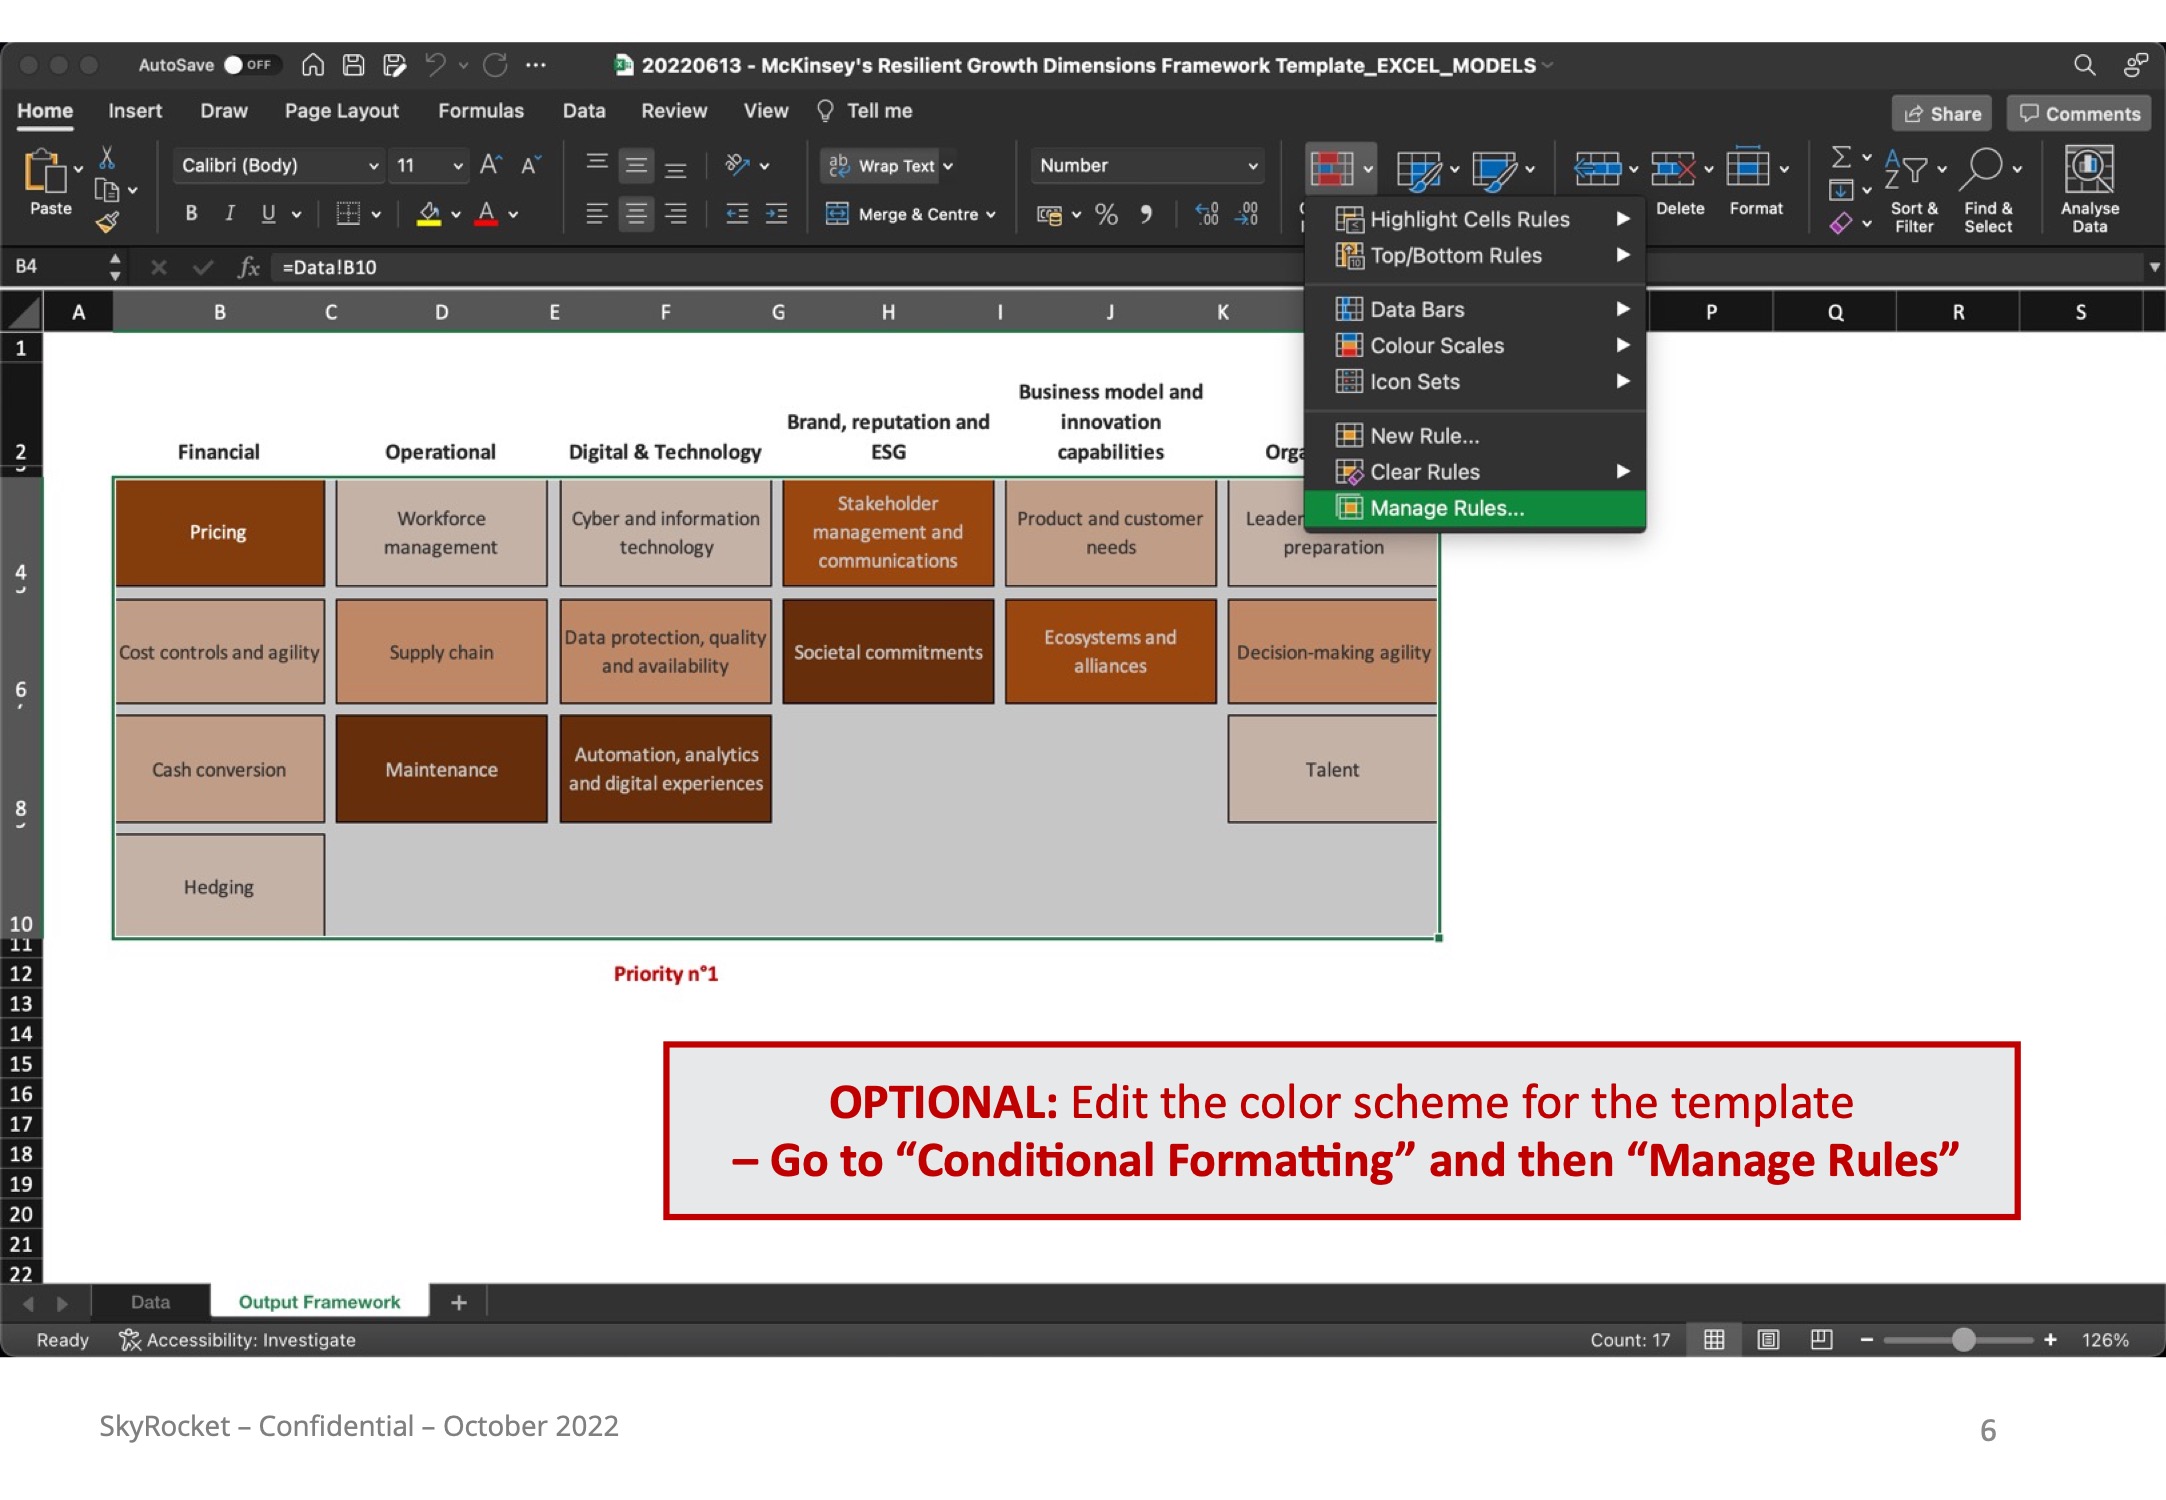2166x1500 pixels.
Task: Click the Percent style icon
Action: (x=1106, y=214)
